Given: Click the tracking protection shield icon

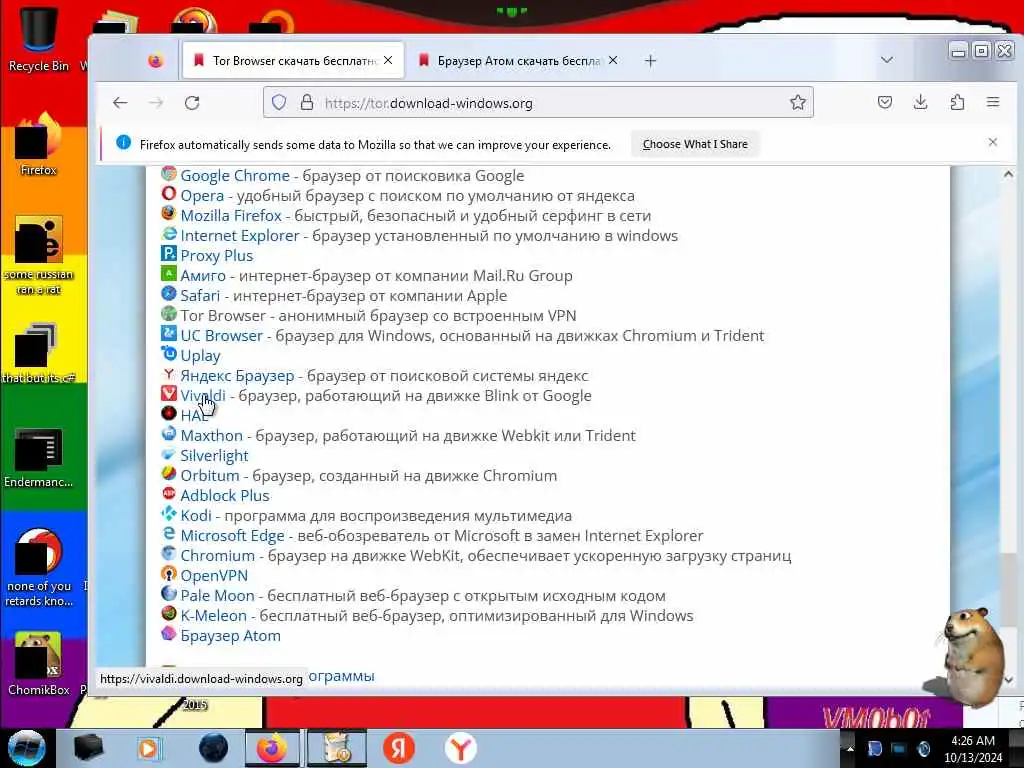Looking at the screenshot, I should pyautogui.click(x=279, y=103).
